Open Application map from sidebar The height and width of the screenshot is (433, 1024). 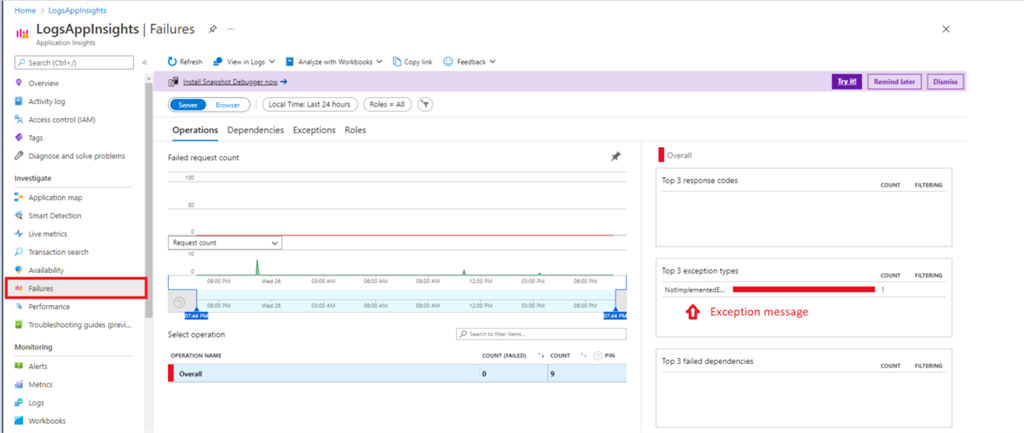(x=55, y=197)
